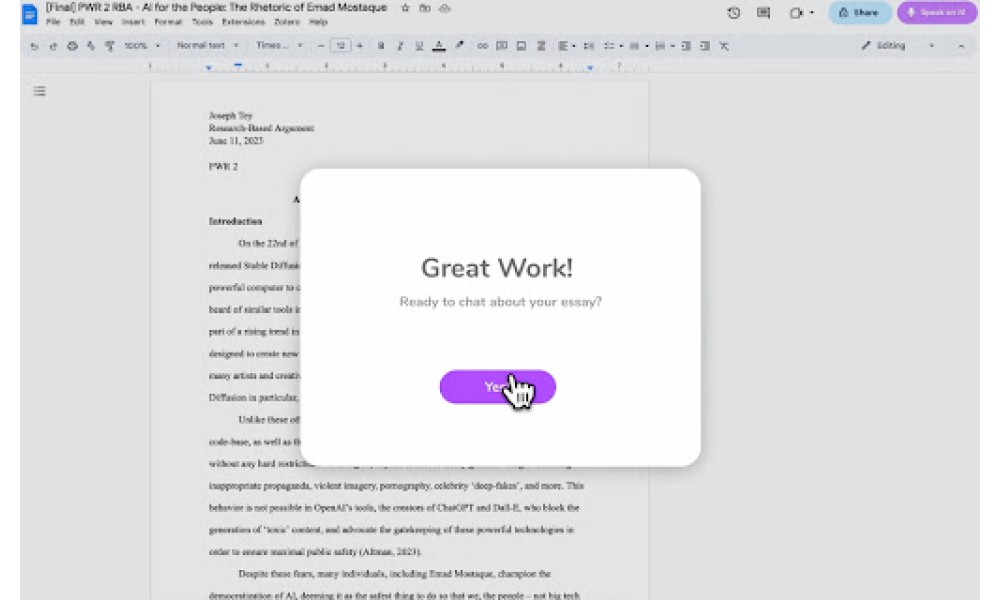Open the numbered list dropdown
The width and height of the screenshot is (1000, 600).
(665, 46)
